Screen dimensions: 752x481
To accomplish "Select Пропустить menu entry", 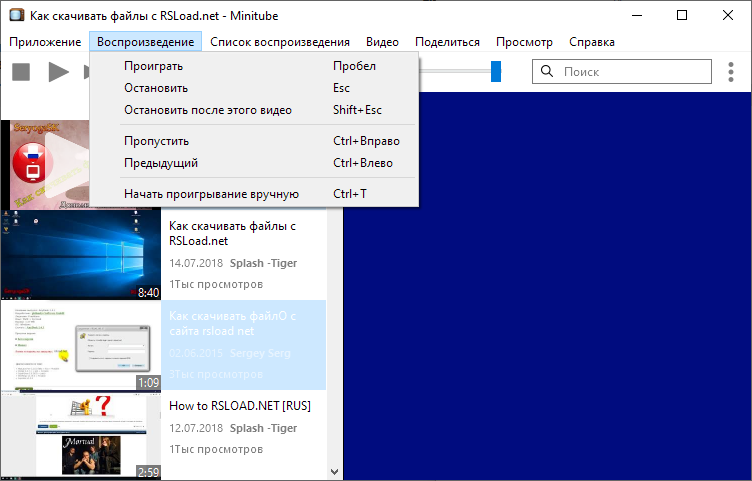I will pos(254,141).
